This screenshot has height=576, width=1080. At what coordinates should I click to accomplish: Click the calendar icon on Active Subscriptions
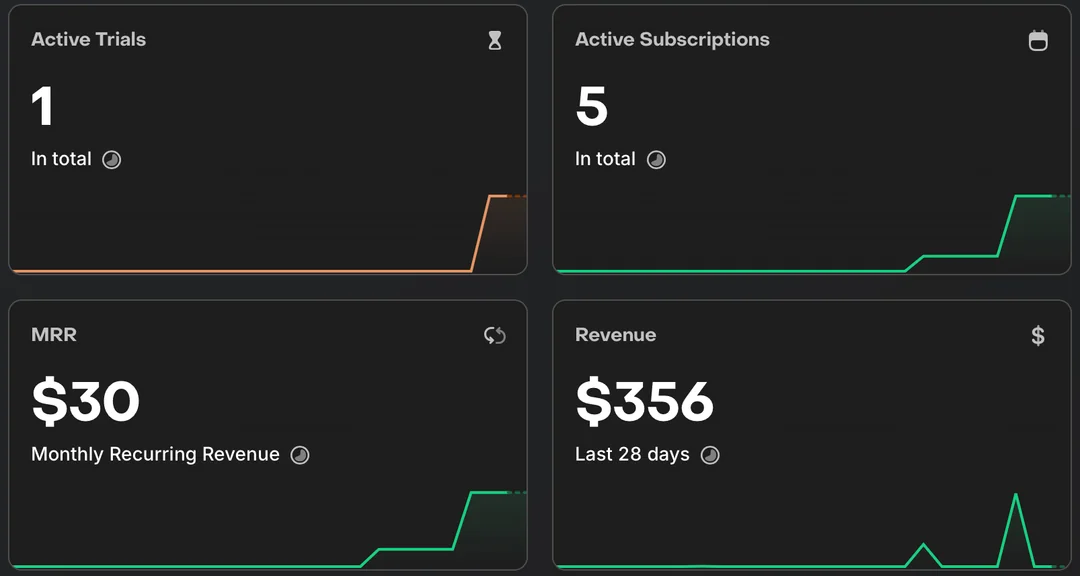tap(1038, 41)
